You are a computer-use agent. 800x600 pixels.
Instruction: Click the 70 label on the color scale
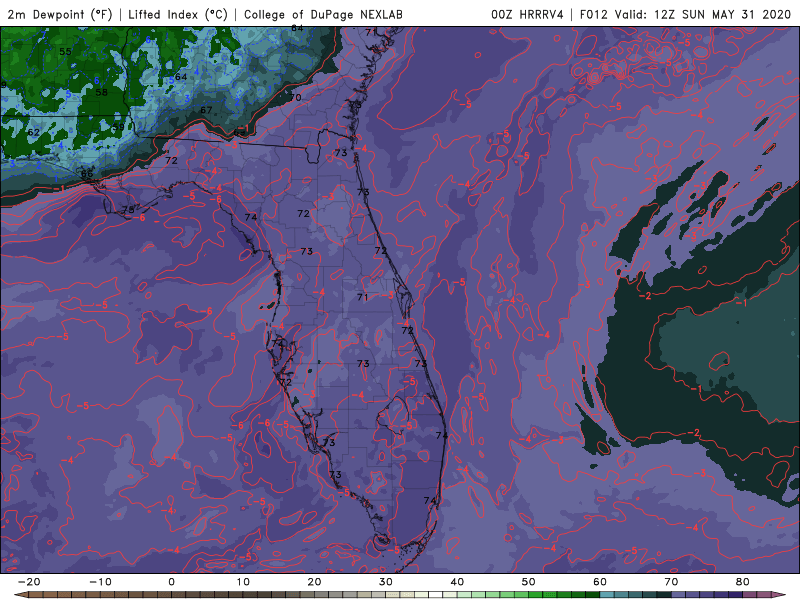tap(671, 582)
